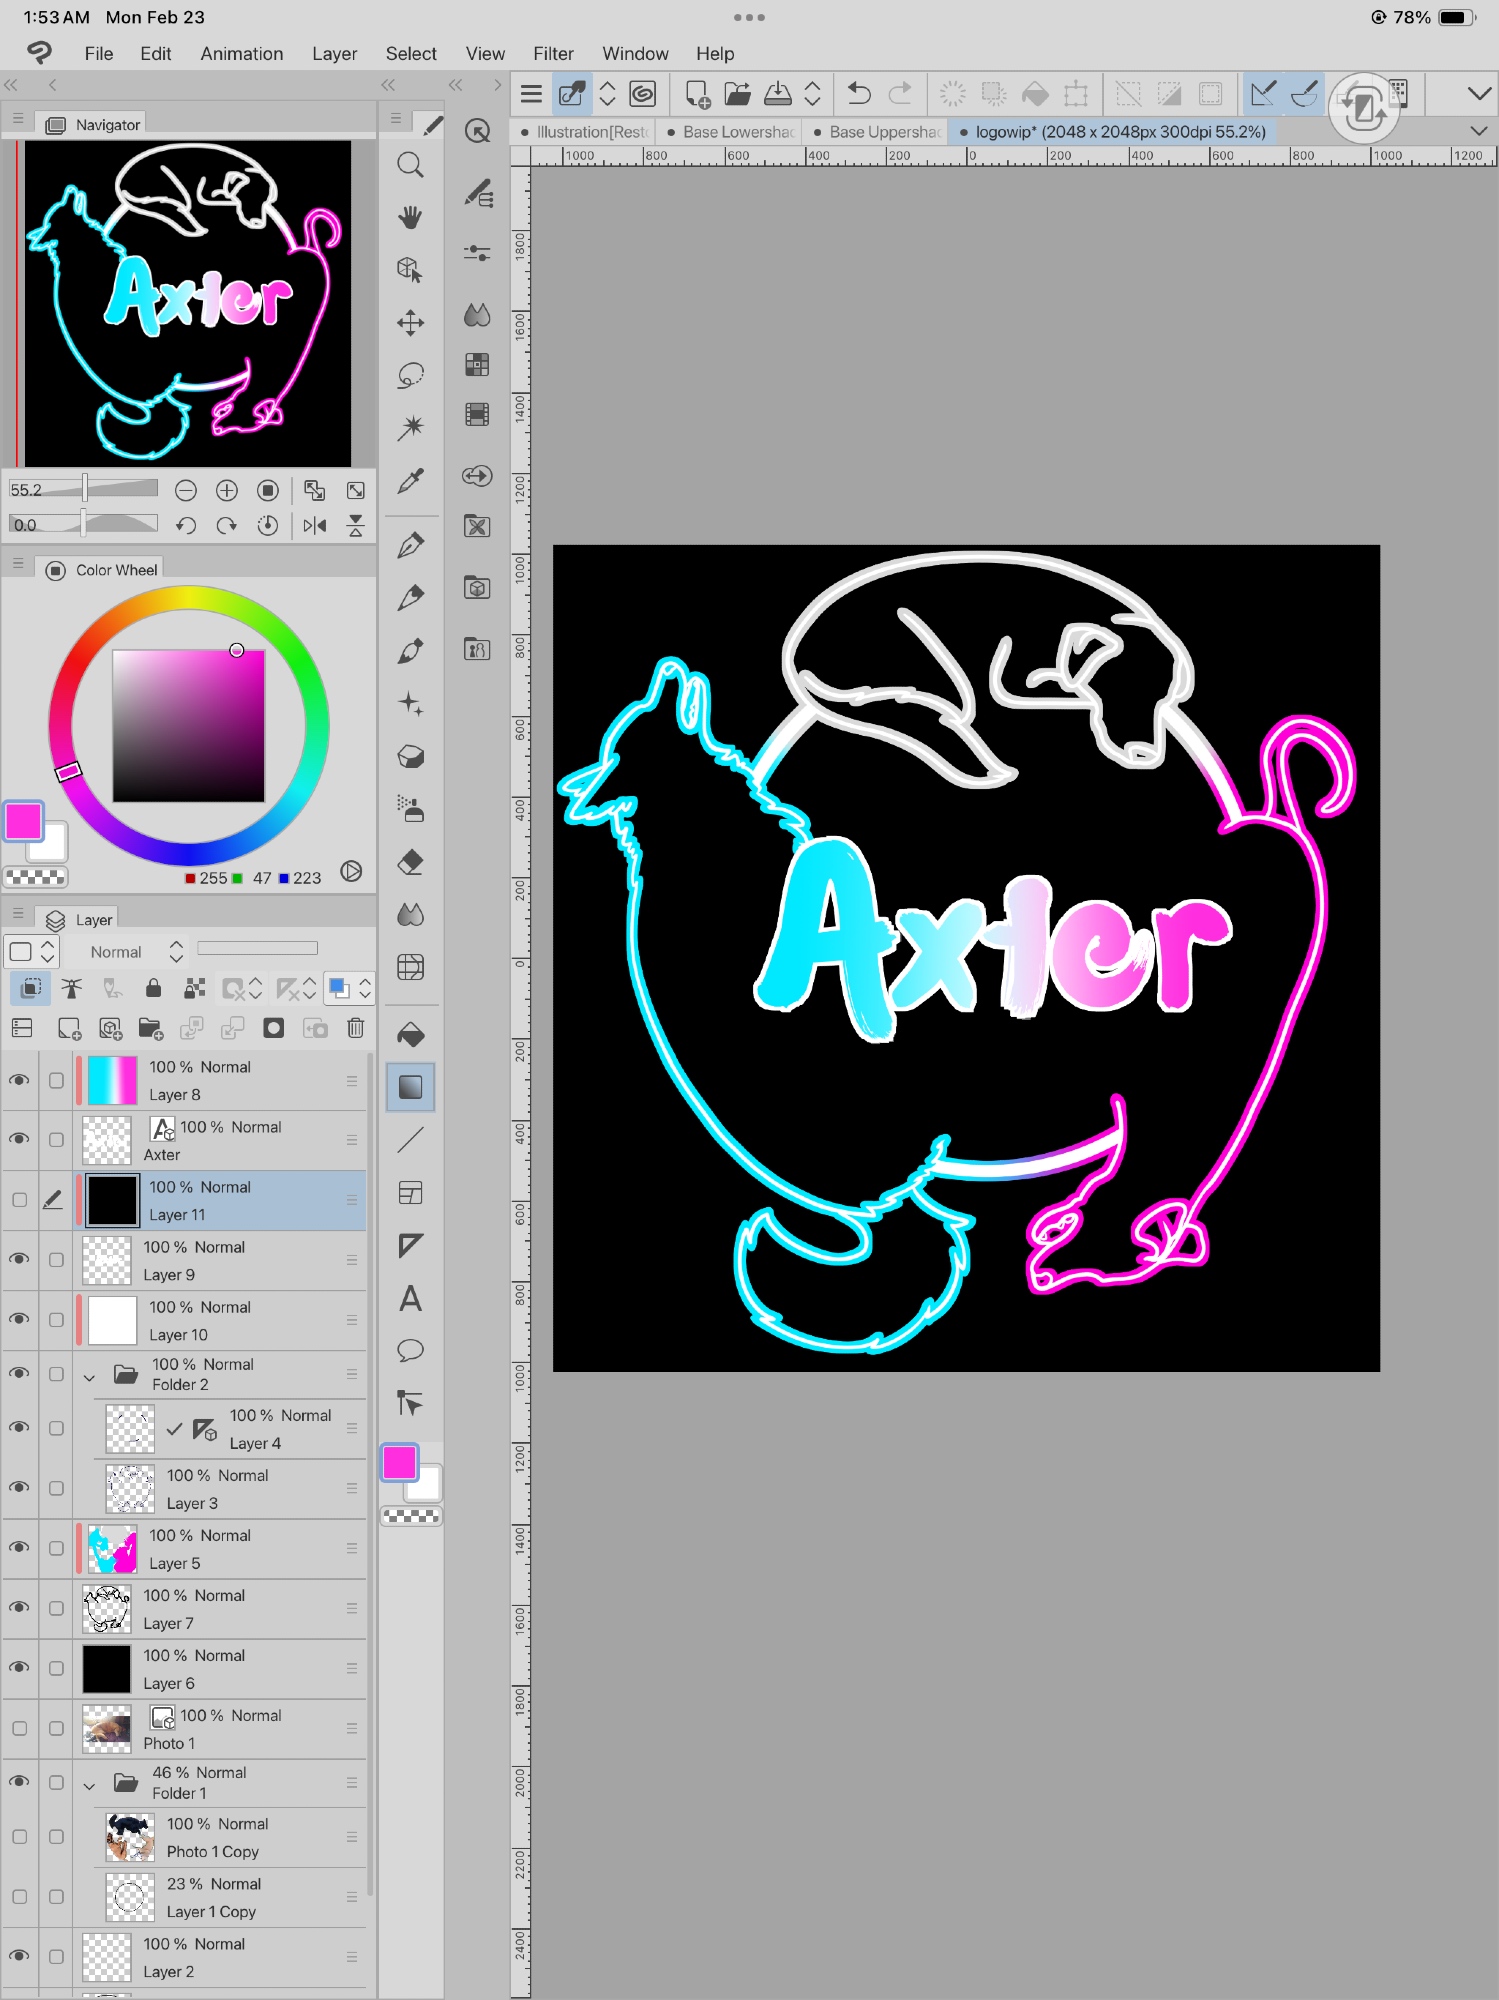
Task: Switch to the Base Lowershade document tab
Action: pos(737,132)
